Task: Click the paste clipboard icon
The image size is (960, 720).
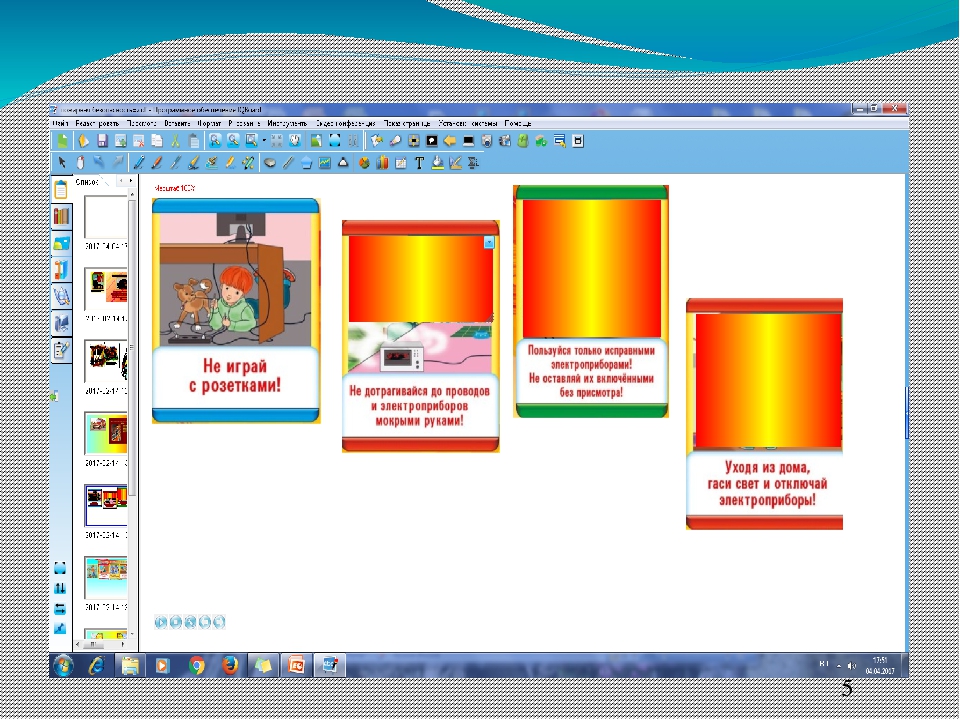Action: coord(193,141)
